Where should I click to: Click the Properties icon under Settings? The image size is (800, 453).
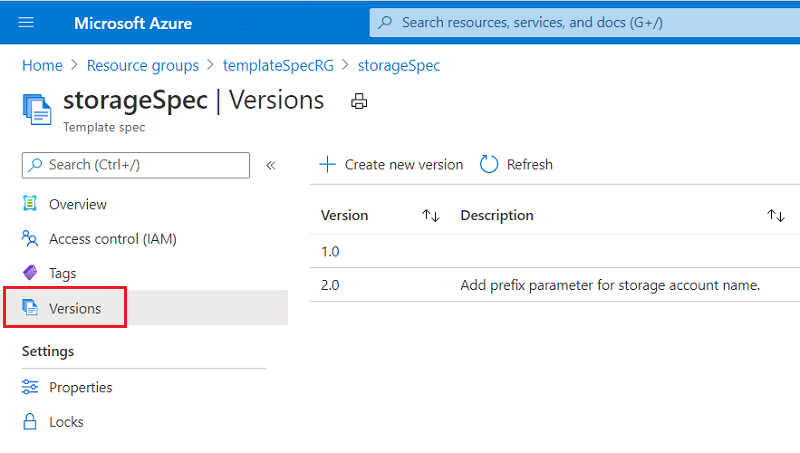[30, 387]
